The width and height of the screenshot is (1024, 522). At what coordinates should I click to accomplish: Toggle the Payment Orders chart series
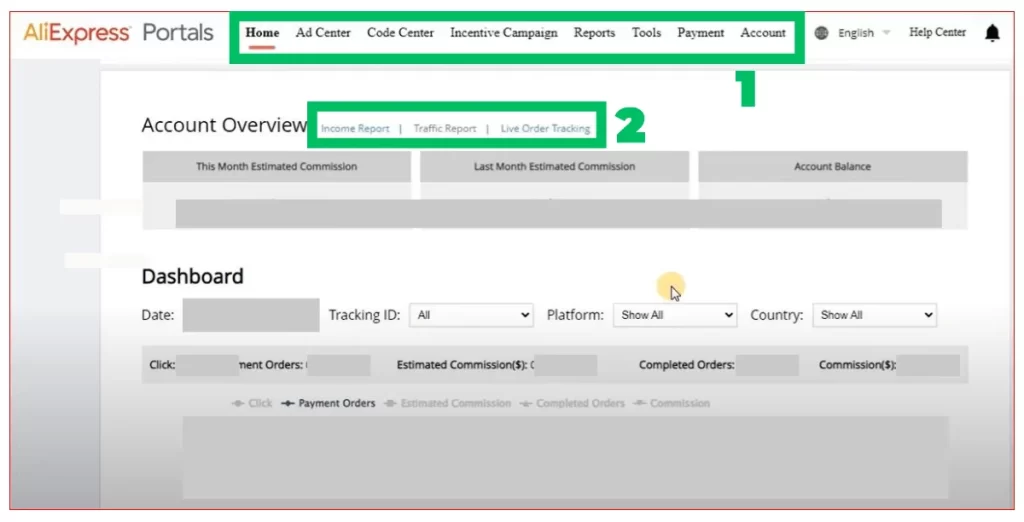tap(328, 403)
